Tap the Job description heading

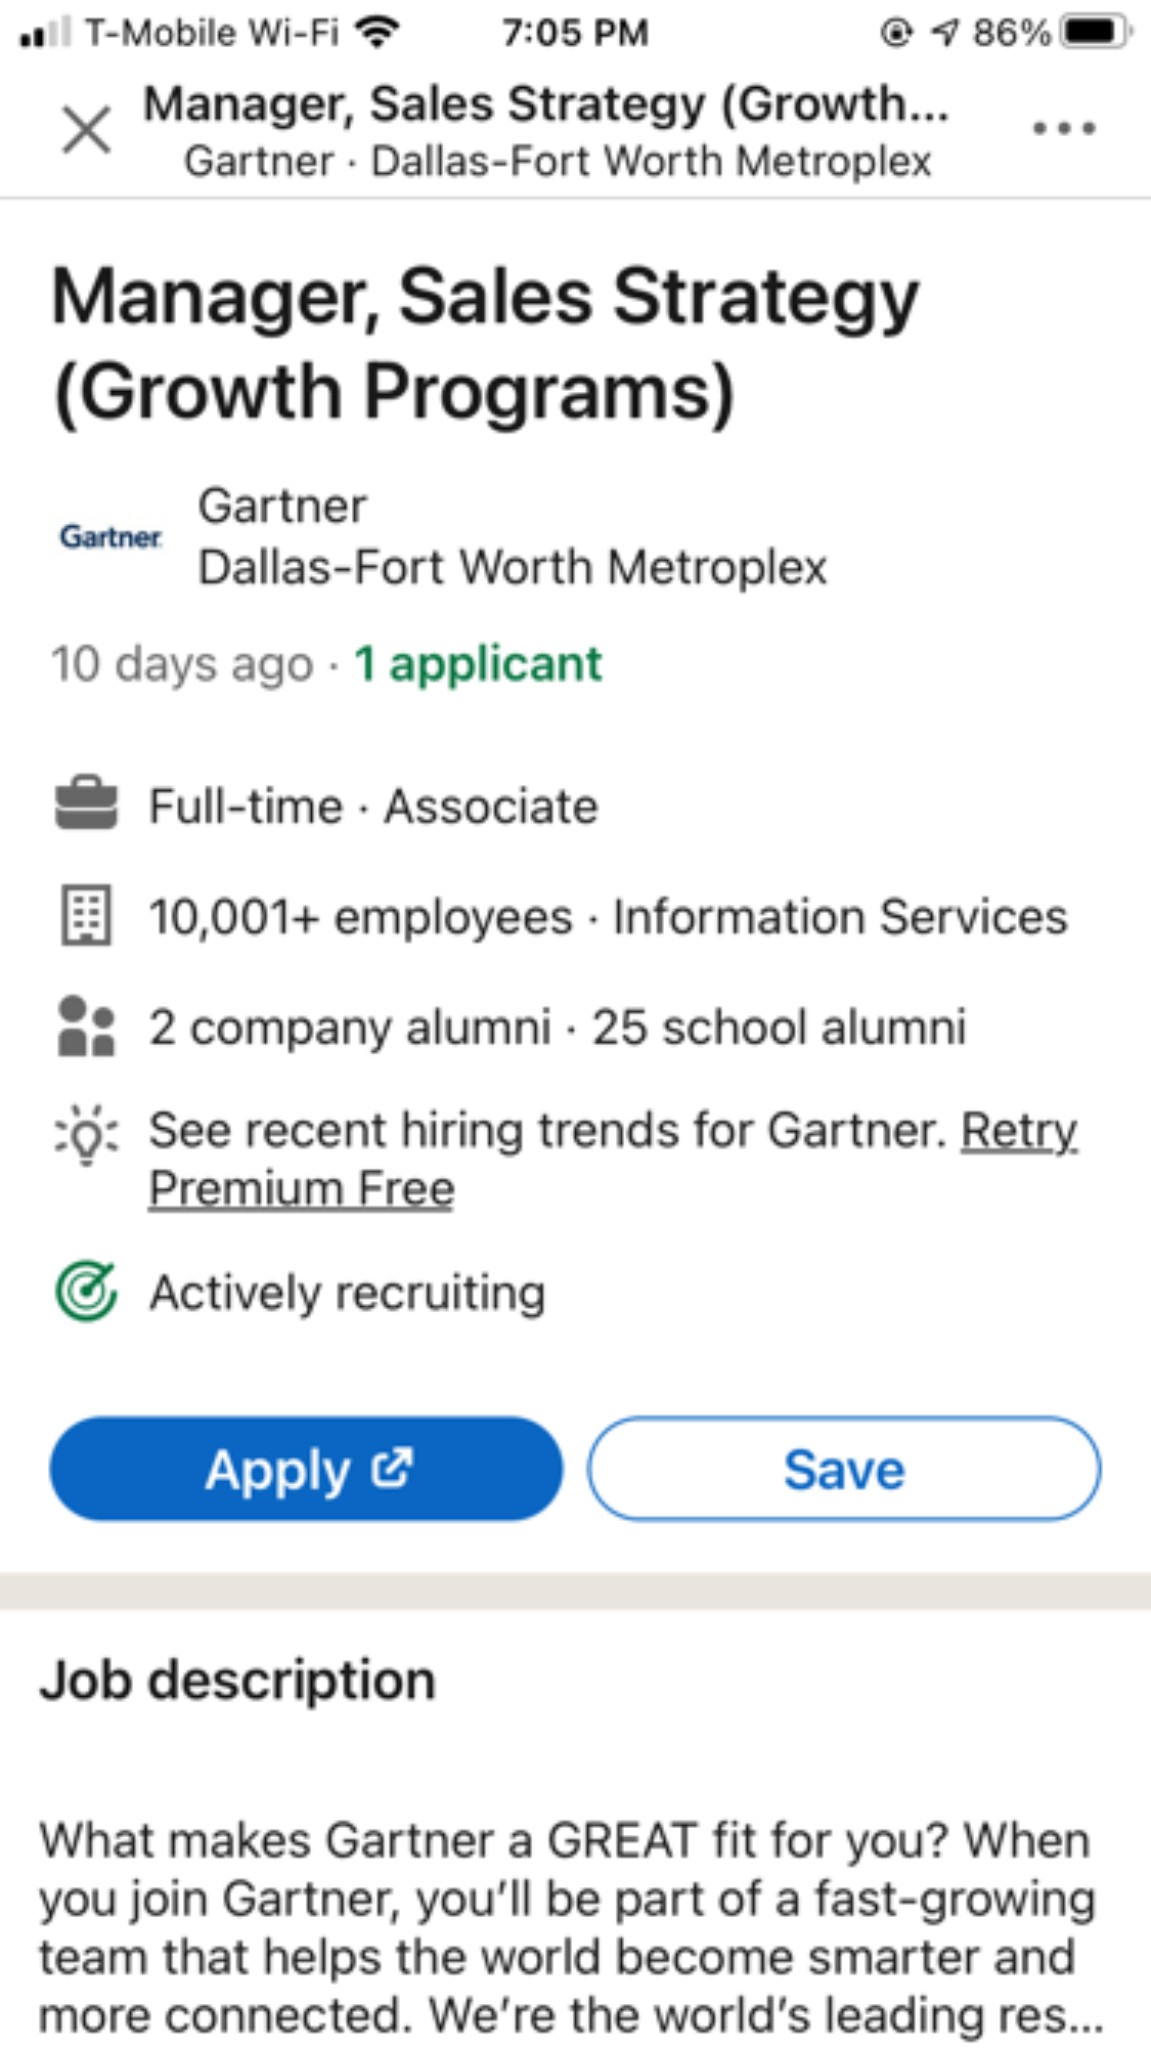click(x=238, y=1680)
